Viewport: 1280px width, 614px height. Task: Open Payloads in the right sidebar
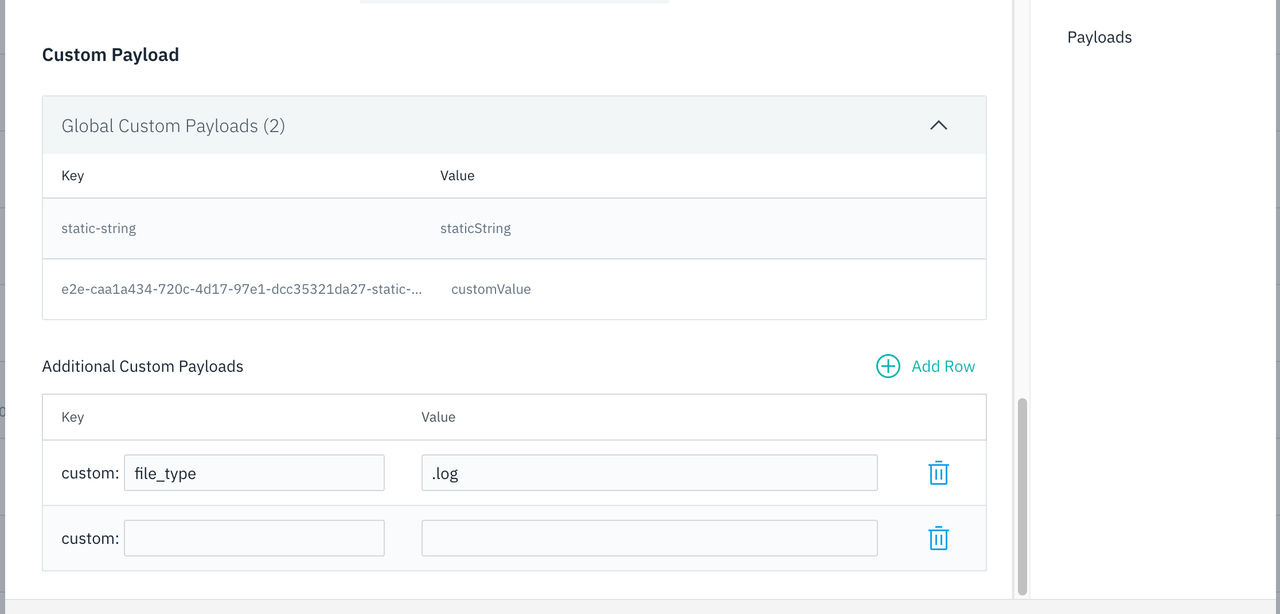[1099, 37]
